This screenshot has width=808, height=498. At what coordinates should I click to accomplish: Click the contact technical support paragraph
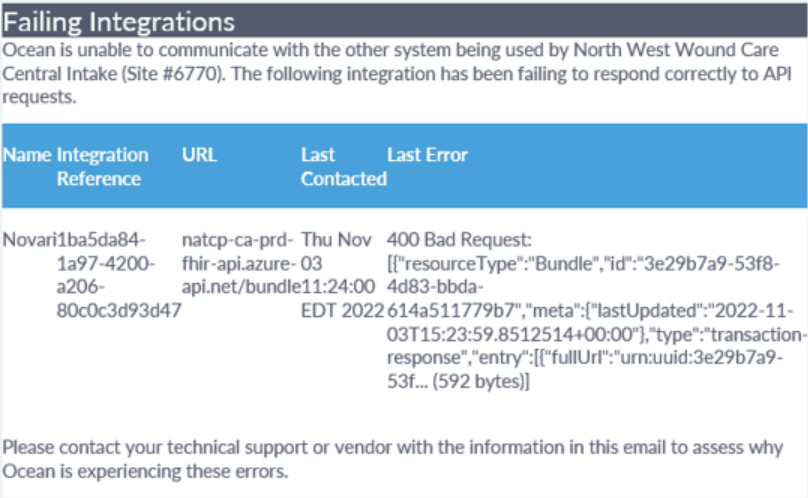[393, 459]
